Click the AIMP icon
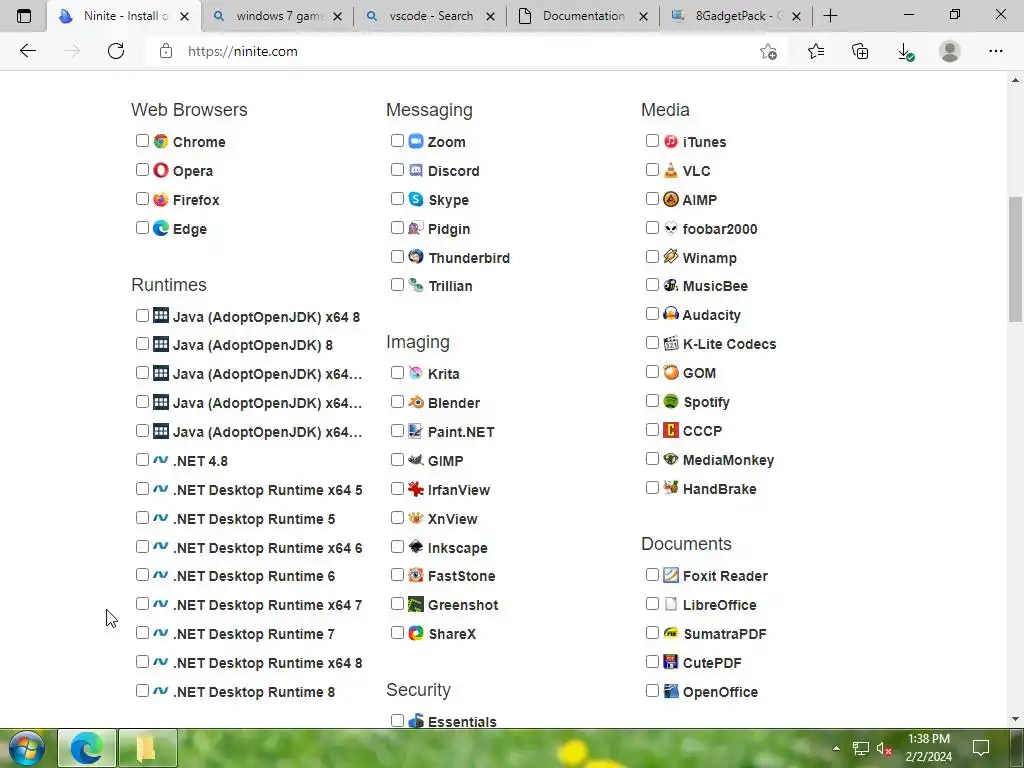This screenshot has width=1024, height=768. pyautogui.click(x=671, y=199)
